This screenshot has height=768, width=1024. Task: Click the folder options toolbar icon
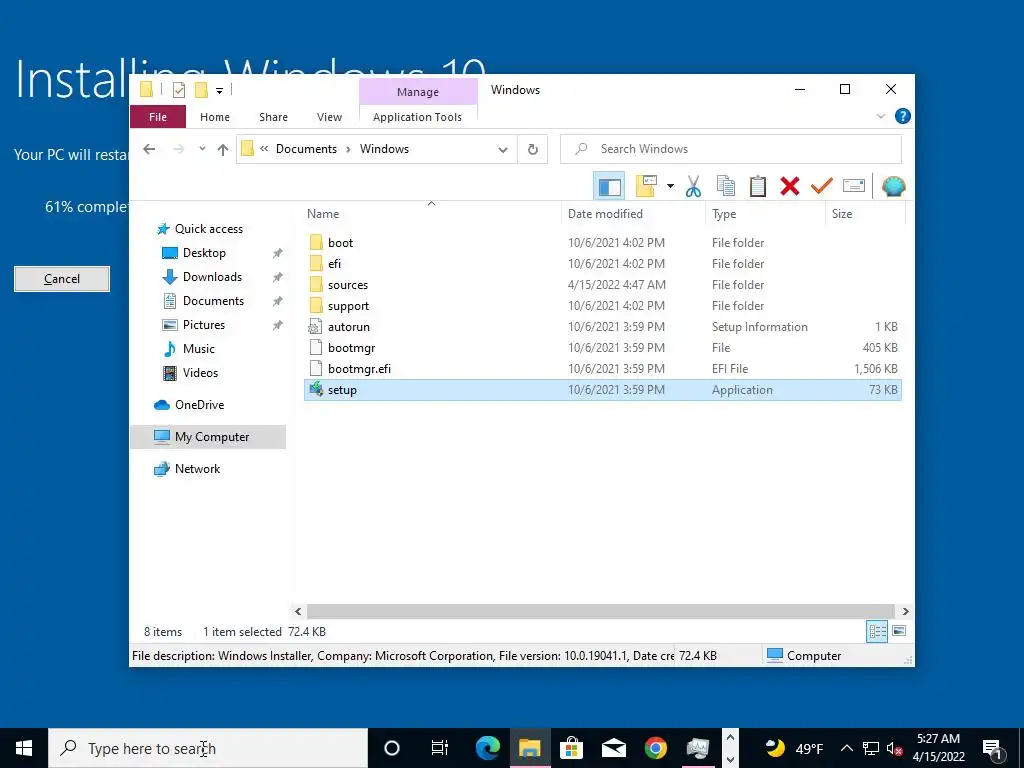pyautogui.click(x=647, y=187)
